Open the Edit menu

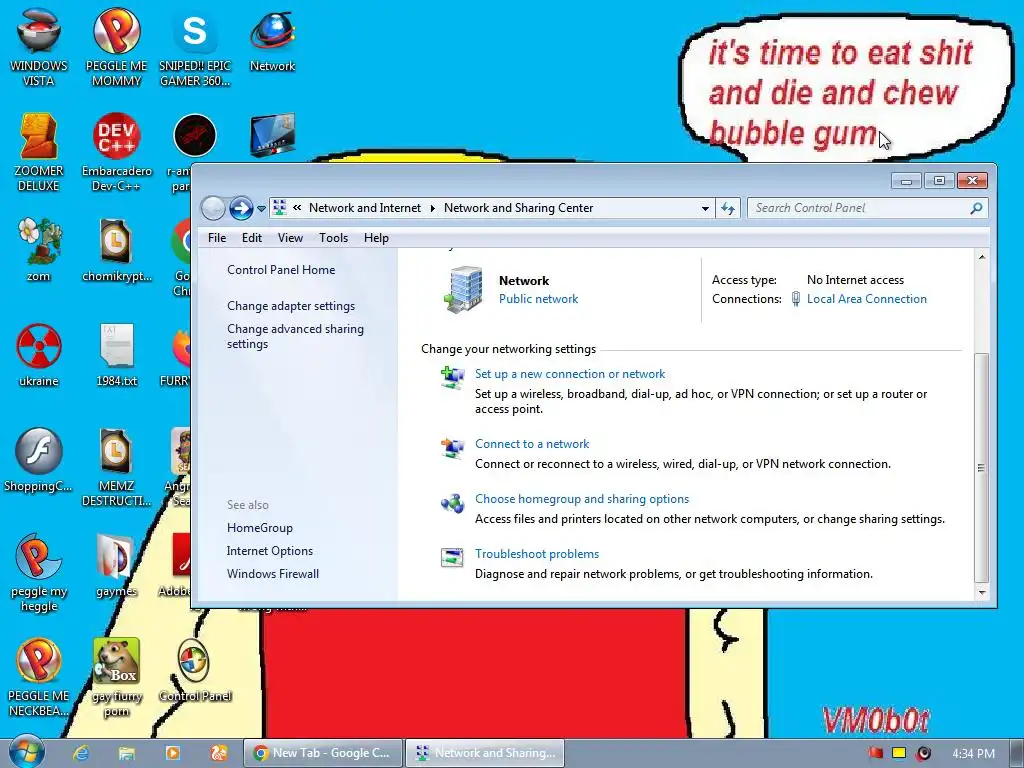click(x=251, y=238)
